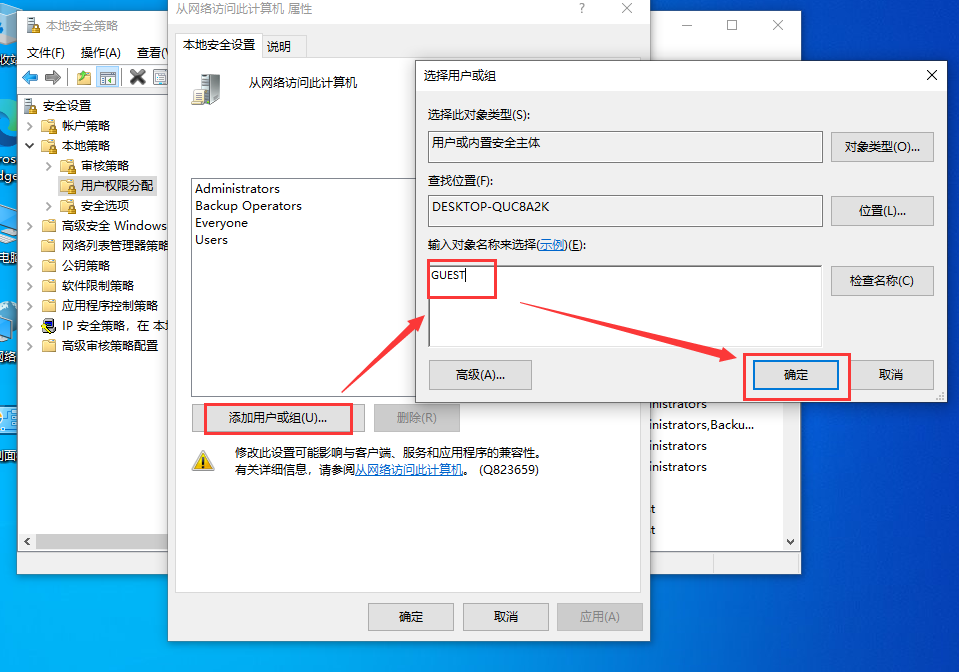Click the Back arrow toolbar icon
This screenshot has width=959, height=672.
tap(31, 77)
